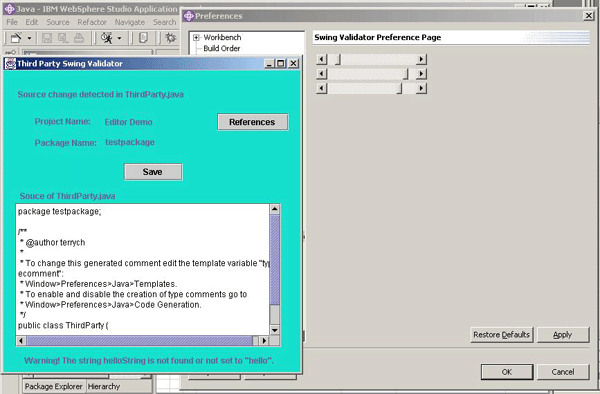600x394 pixels.
Task: Click the middle slider's thumb in Preferences
Action: 406,74
